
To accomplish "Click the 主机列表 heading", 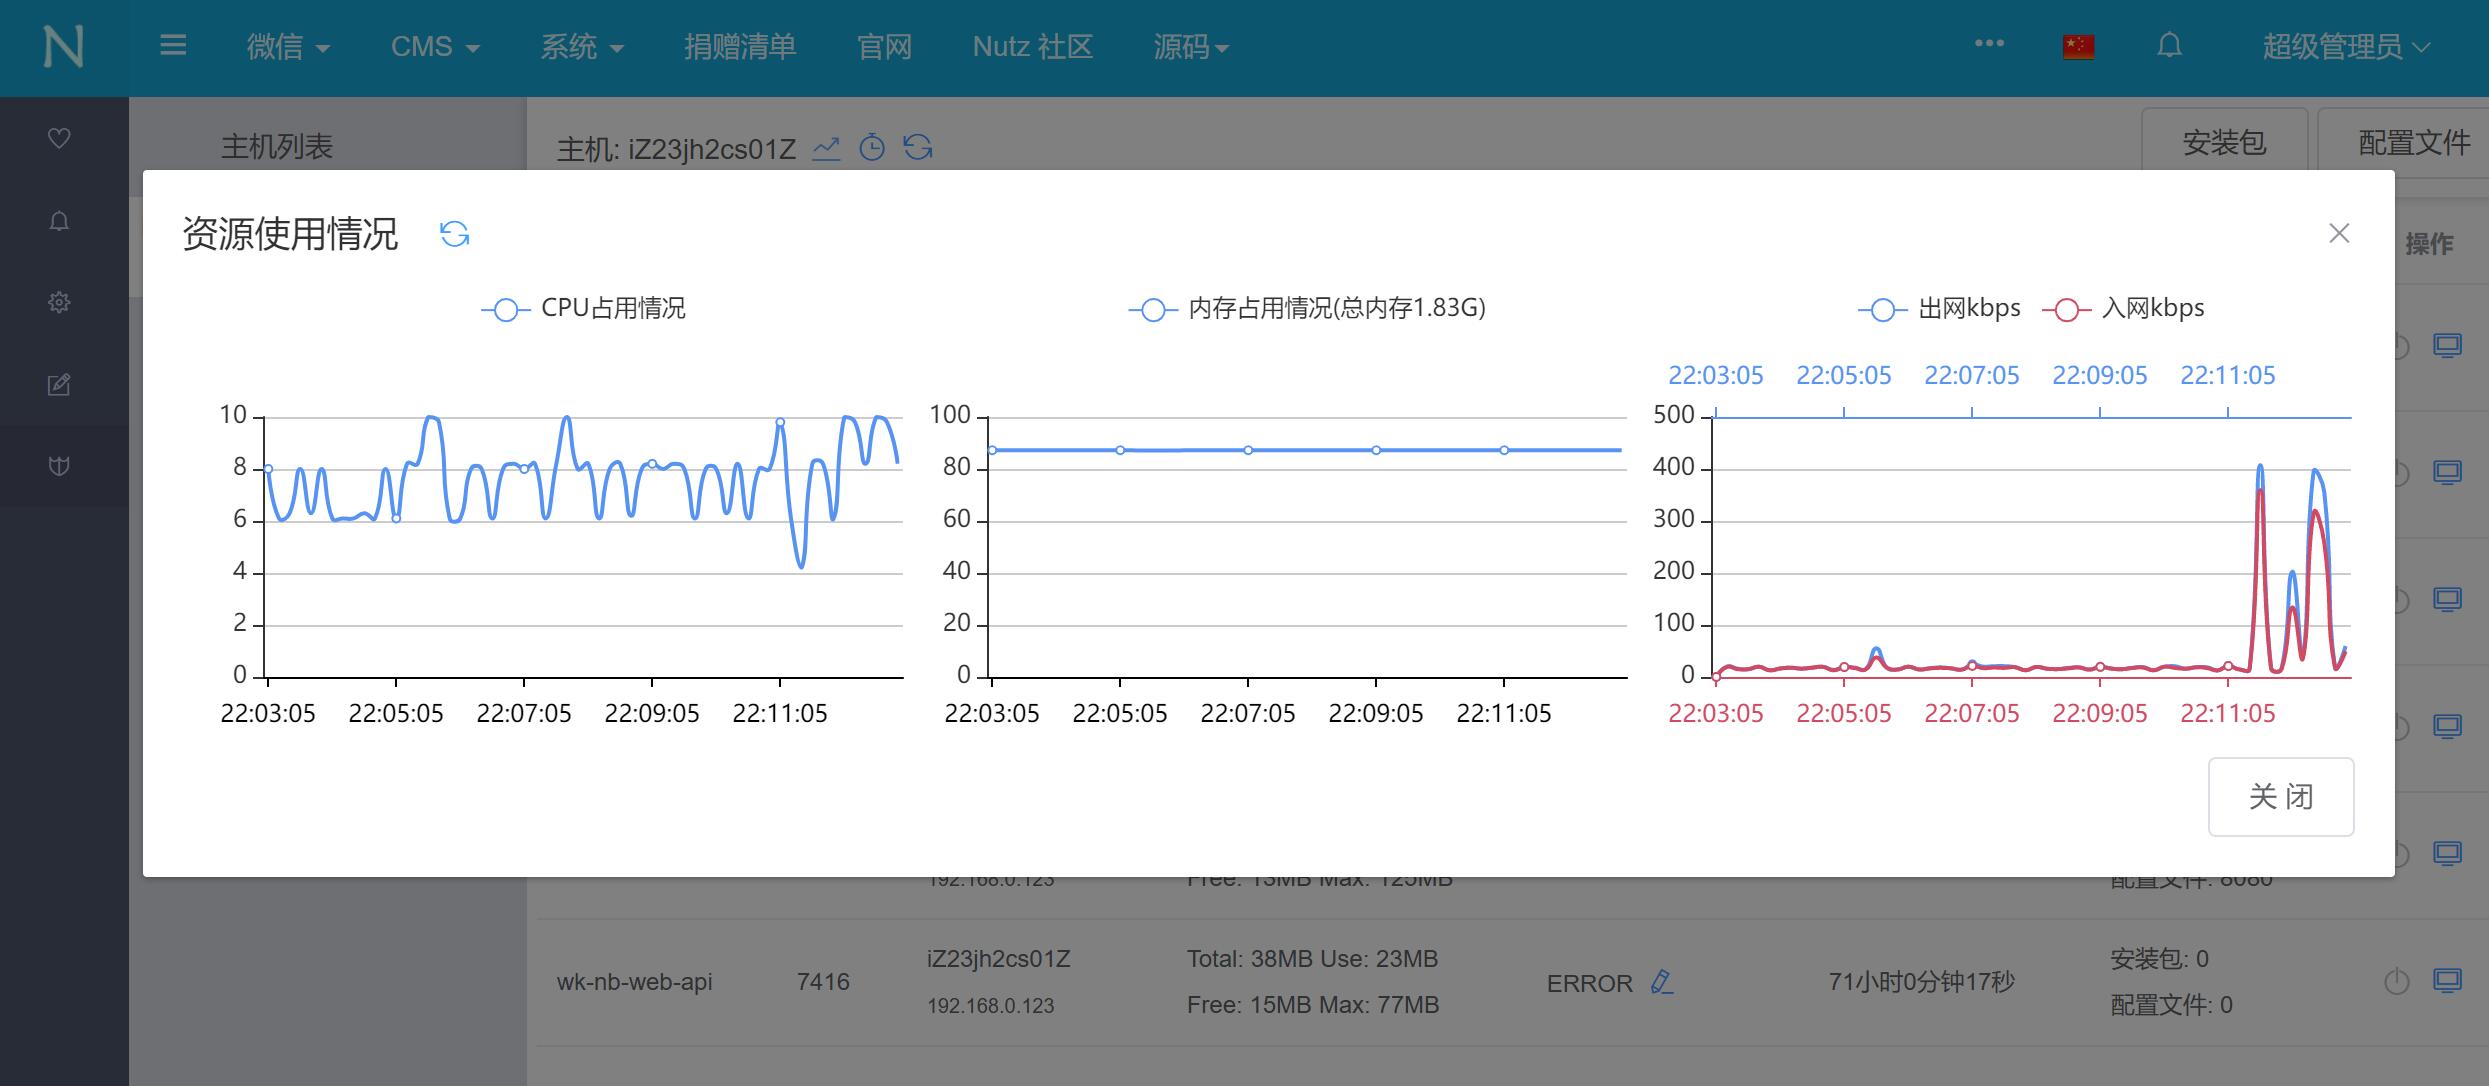I will (277, 147).
